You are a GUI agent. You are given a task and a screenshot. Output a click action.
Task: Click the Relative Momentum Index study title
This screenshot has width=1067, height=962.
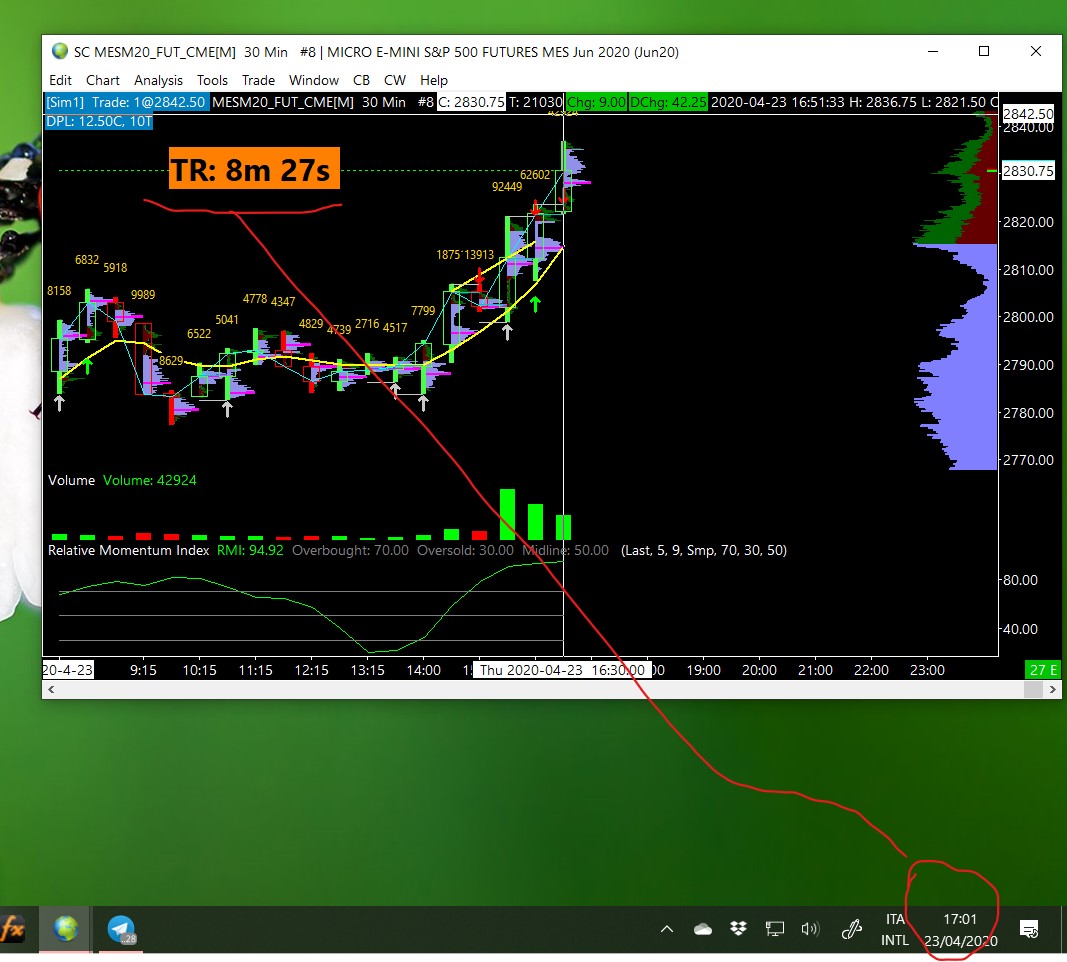[129, 550]
